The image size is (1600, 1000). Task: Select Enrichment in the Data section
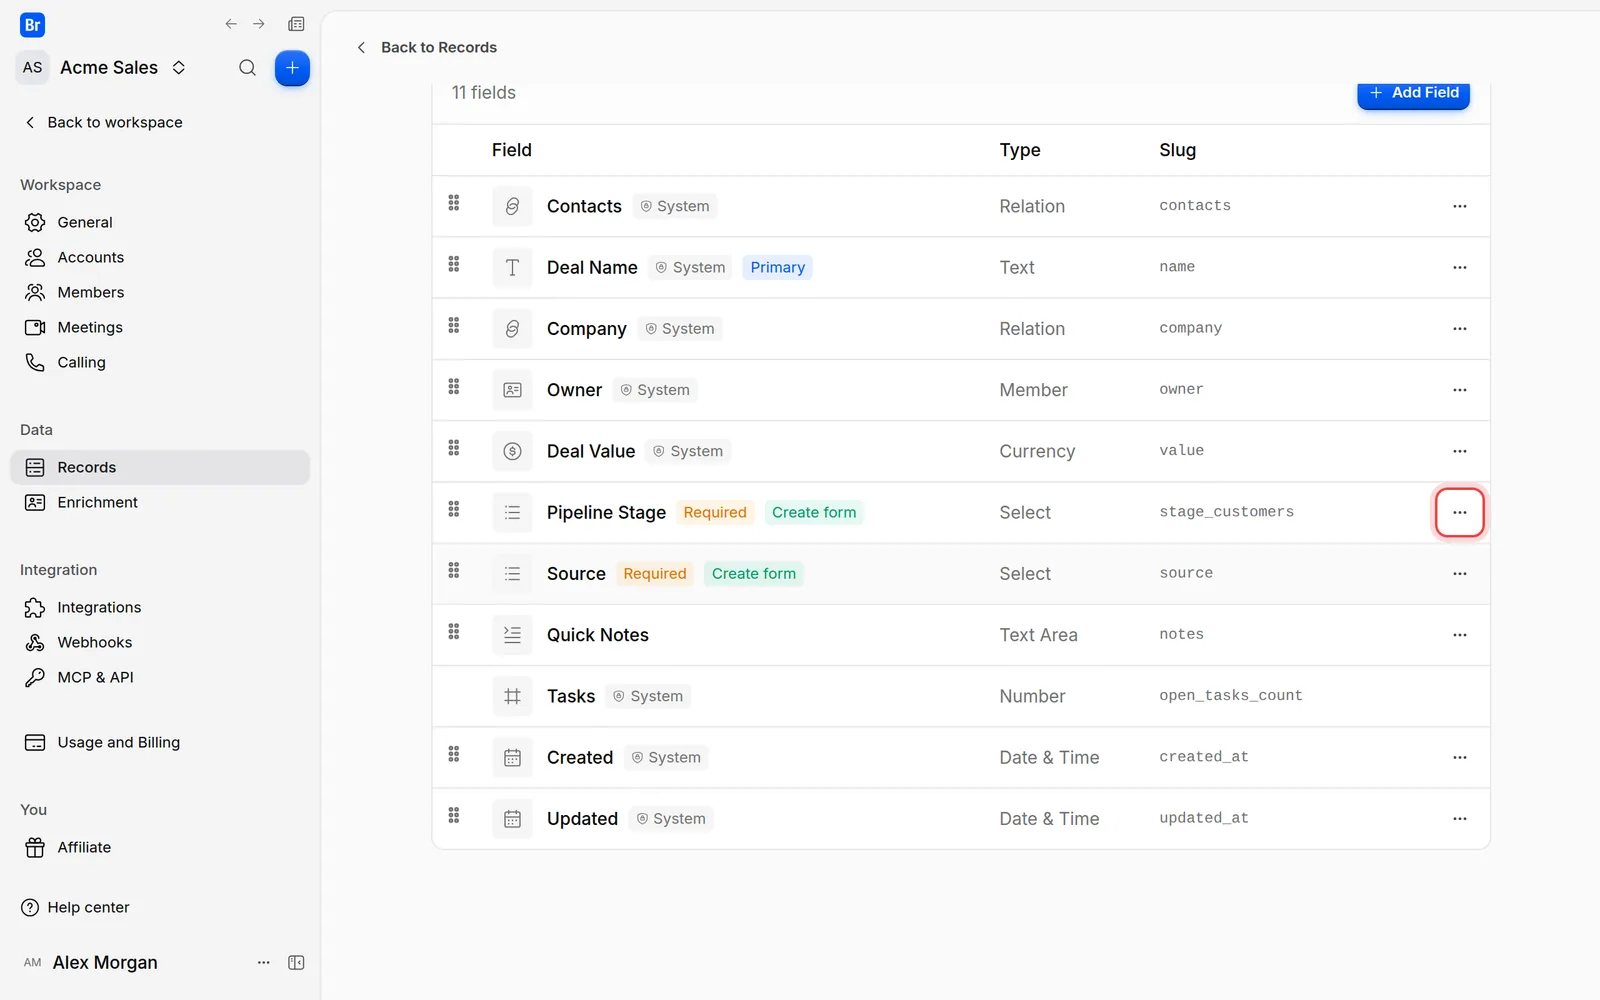point(97,502)
